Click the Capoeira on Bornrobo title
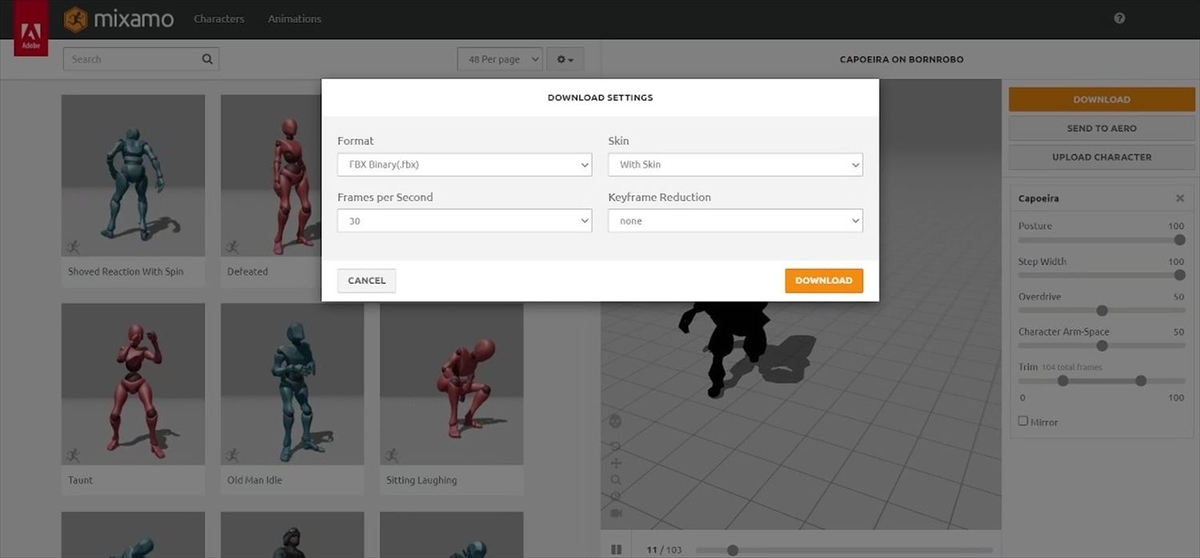 click(901, 60)
